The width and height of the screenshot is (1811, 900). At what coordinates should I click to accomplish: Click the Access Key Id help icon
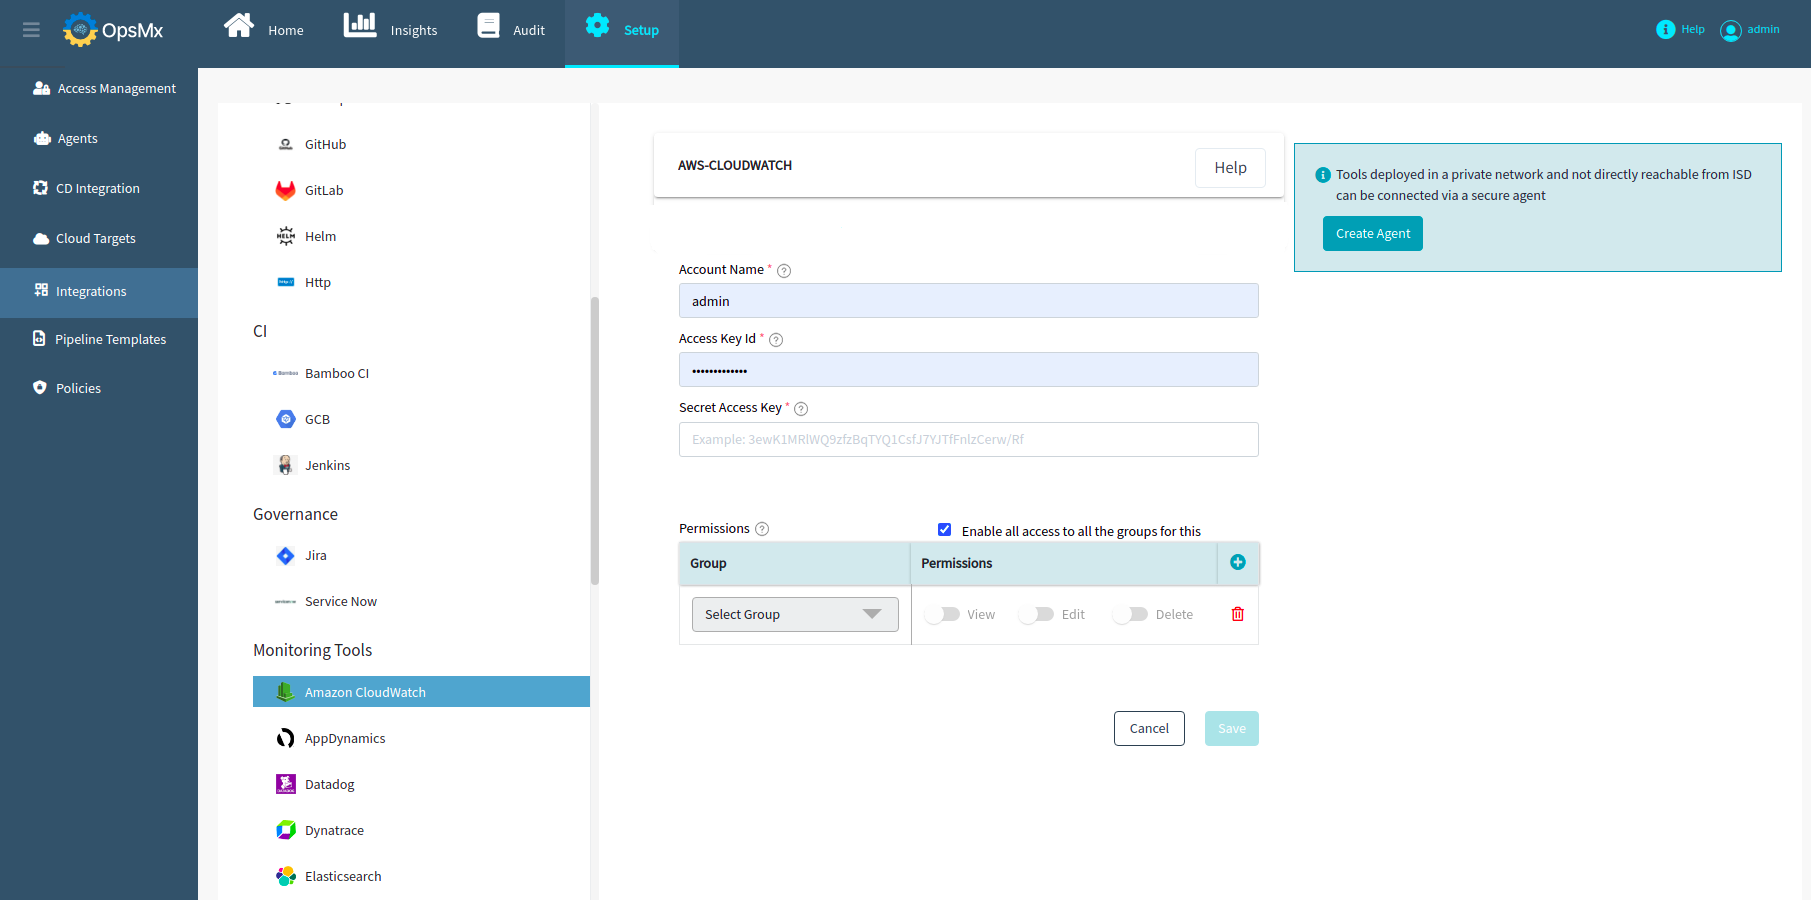pos(776,340)
